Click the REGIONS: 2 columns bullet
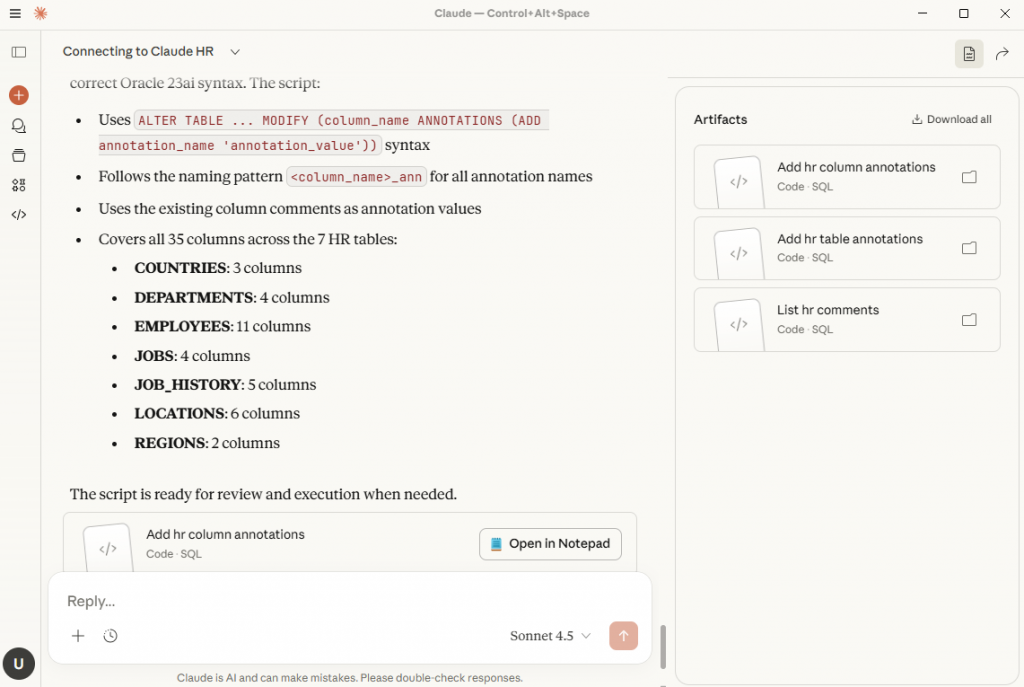 coord(207,443)
